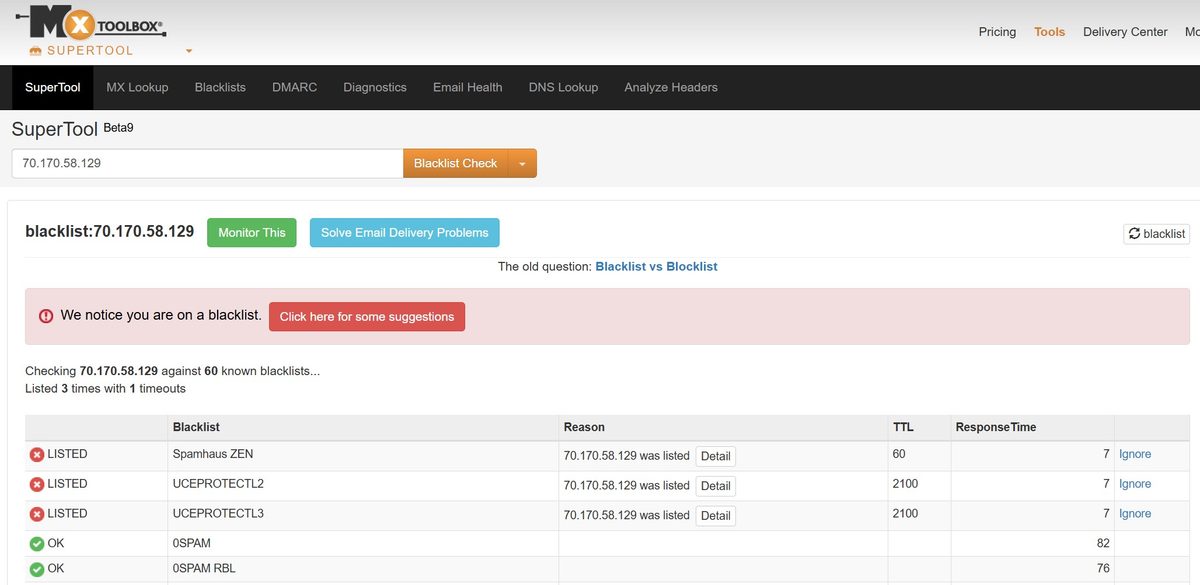The image size is (1200, 585).
Task: View Detail for UCEPROTECTL2 listing
Action: [715, 486]
